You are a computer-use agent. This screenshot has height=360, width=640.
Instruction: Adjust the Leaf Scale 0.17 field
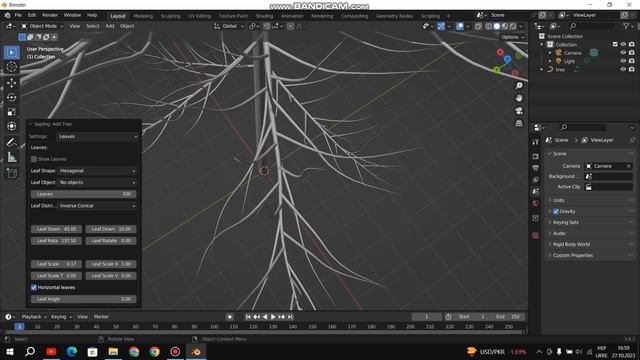[x=56, y=264]
